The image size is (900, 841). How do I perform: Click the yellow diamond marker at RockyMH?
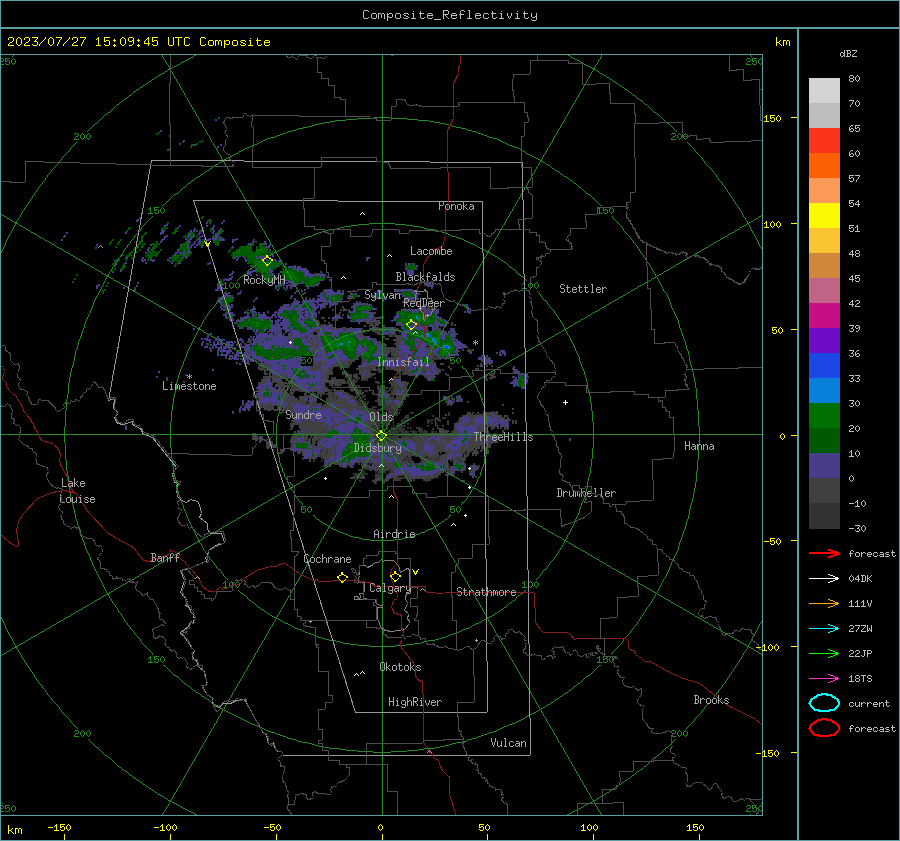pyautogui.click(x=267, y=261)
